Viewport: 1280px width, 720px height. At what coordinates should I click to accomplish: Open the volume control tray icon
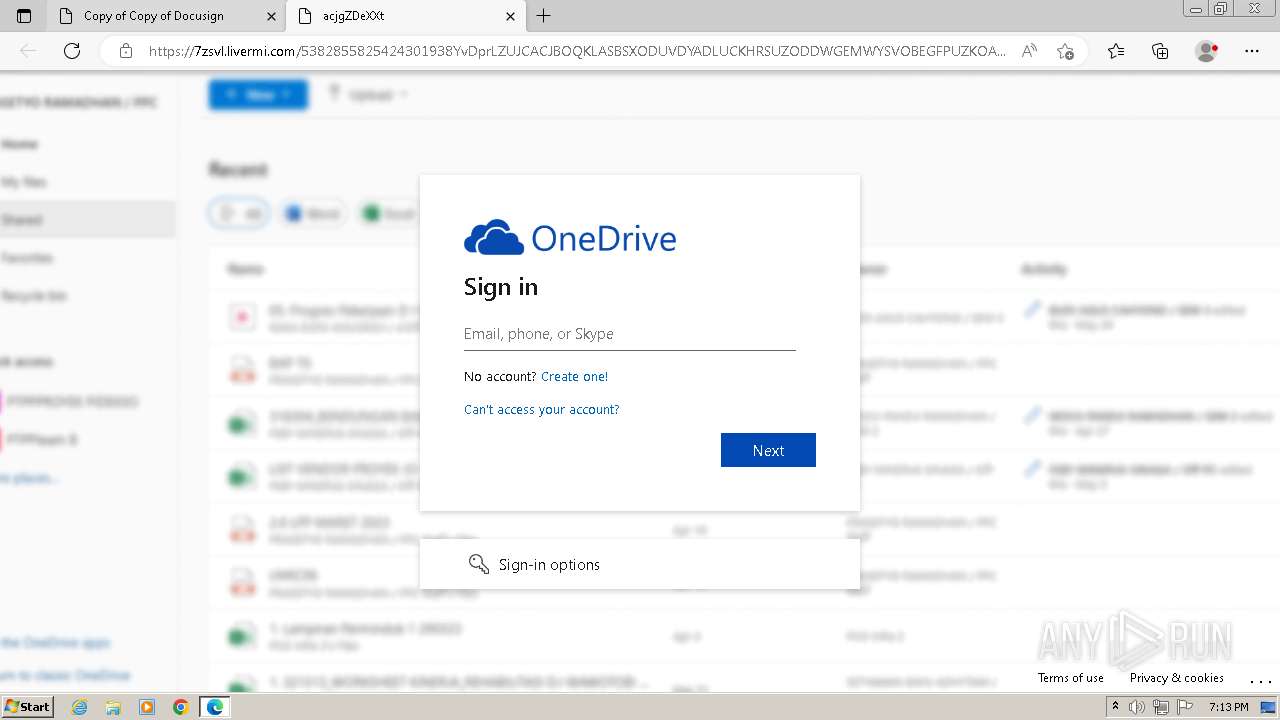point(1138,707)
